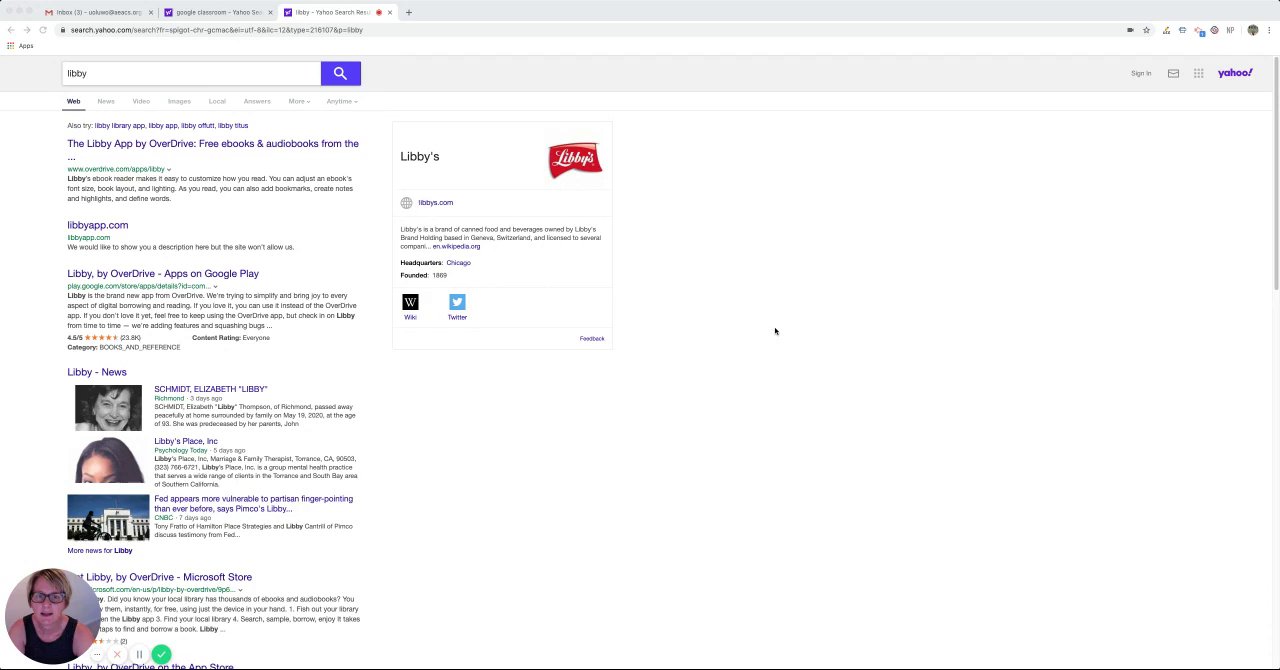Select the Local search tab
This screenshot has height=670, width=1280.
[x=217, y=101]
